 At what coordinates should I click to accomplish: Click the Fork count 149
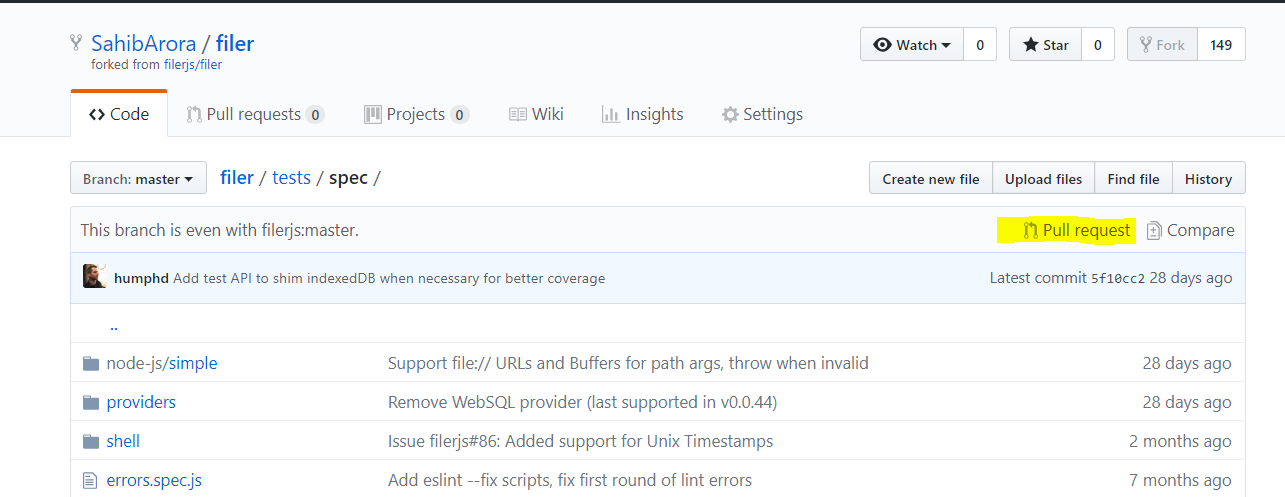click(1220, 45)
